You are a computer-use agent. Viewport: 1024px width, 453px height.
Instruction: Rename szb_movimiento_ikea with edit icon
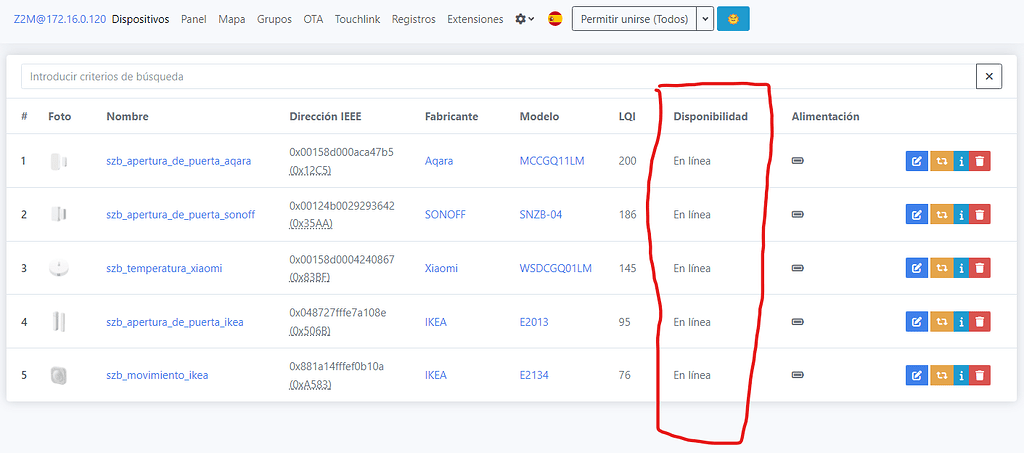tap(916, 375)
